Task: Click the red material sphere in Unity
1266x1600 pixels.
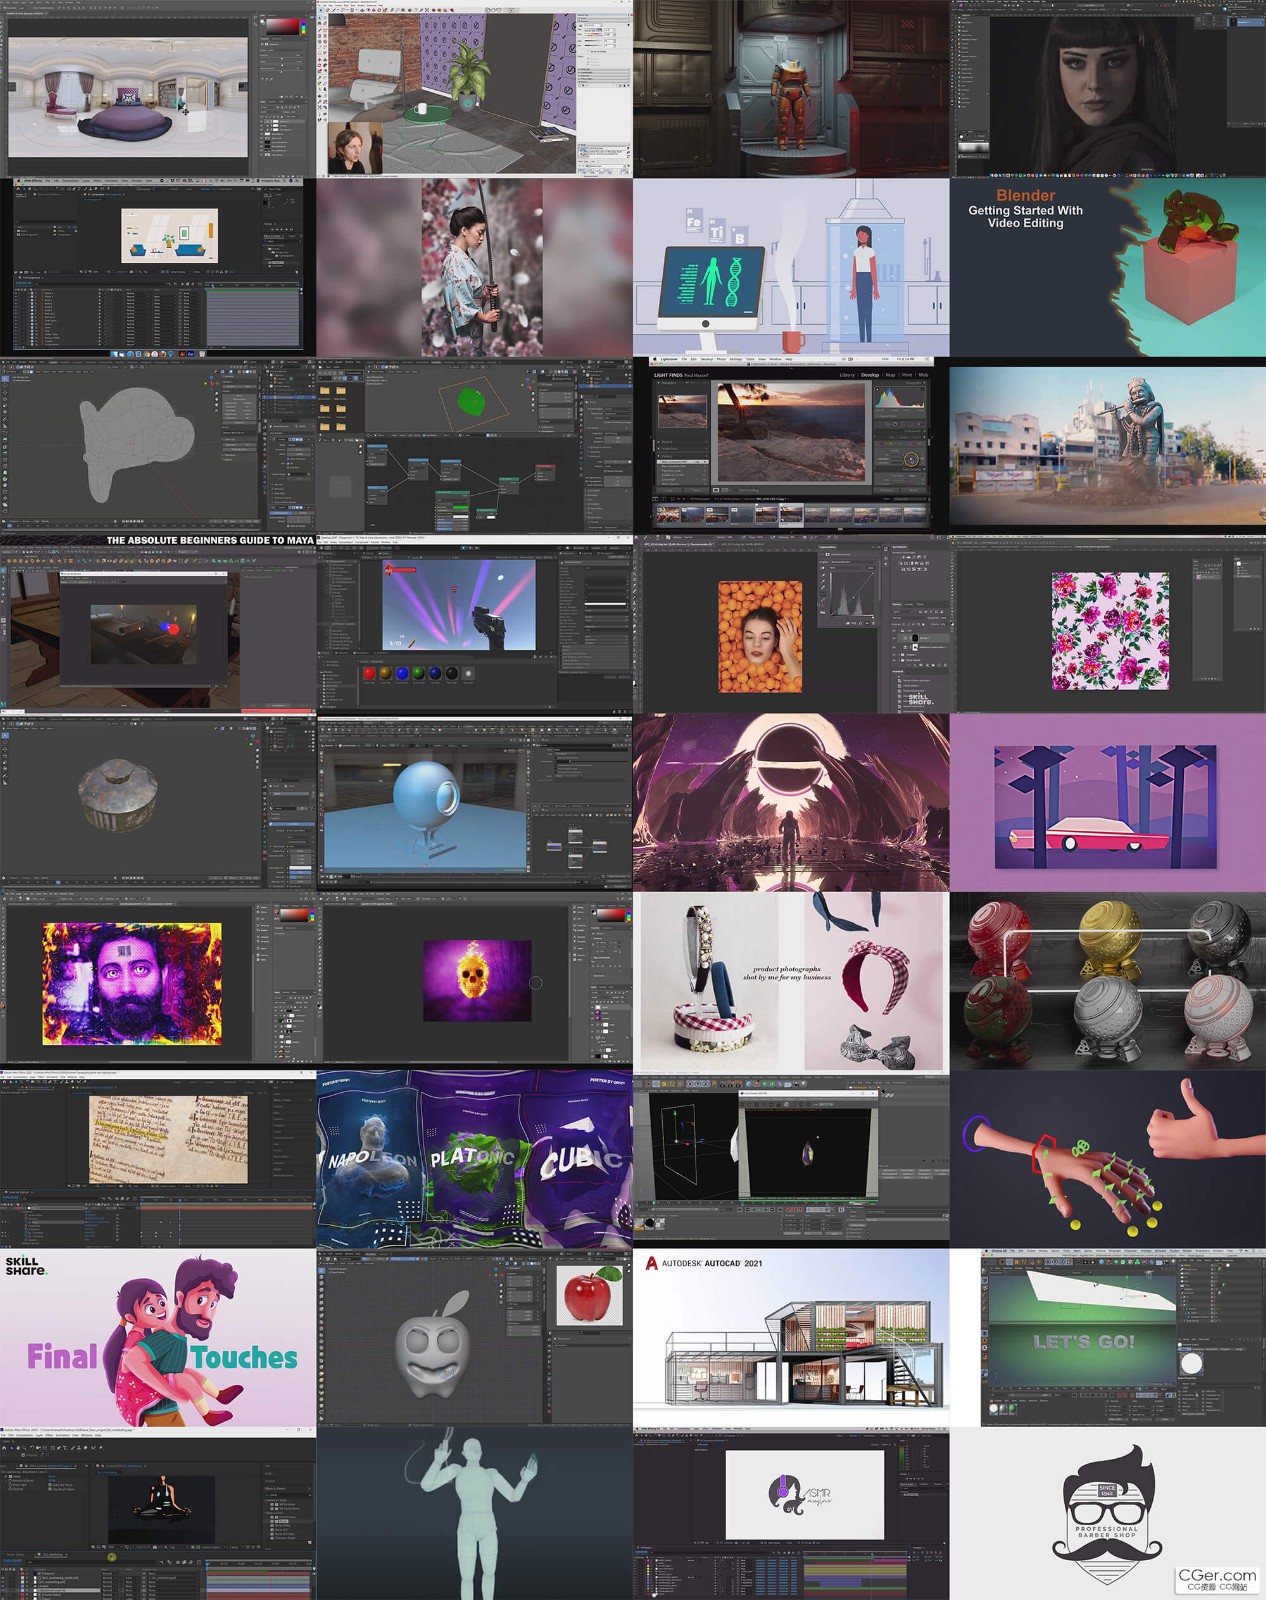Action: (369, 674)
